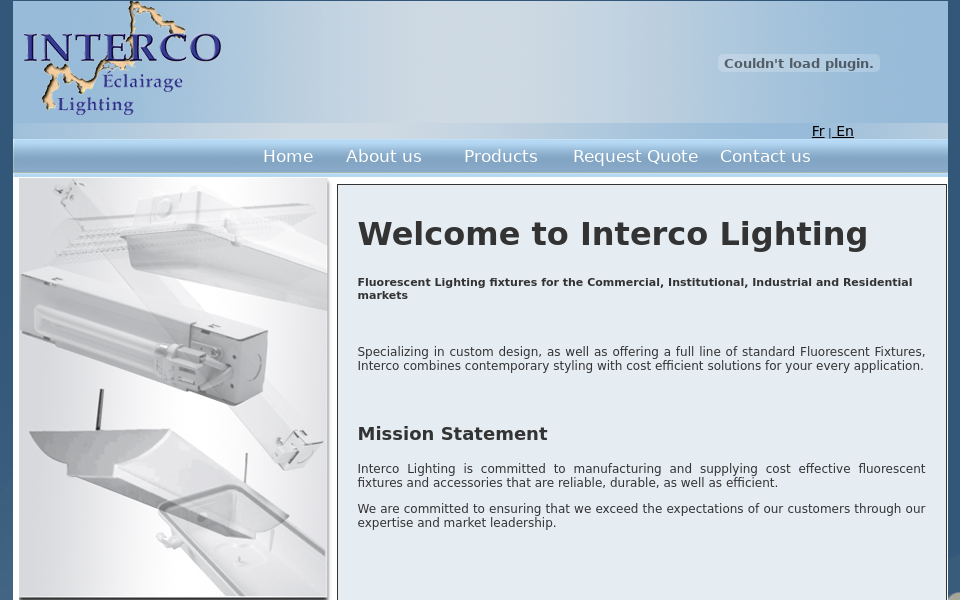Viewport: 960px width, 600px height.
Task: Click the bold Fluorescent Lighting fixtures subtitle
Action: (x=634, y=288)
